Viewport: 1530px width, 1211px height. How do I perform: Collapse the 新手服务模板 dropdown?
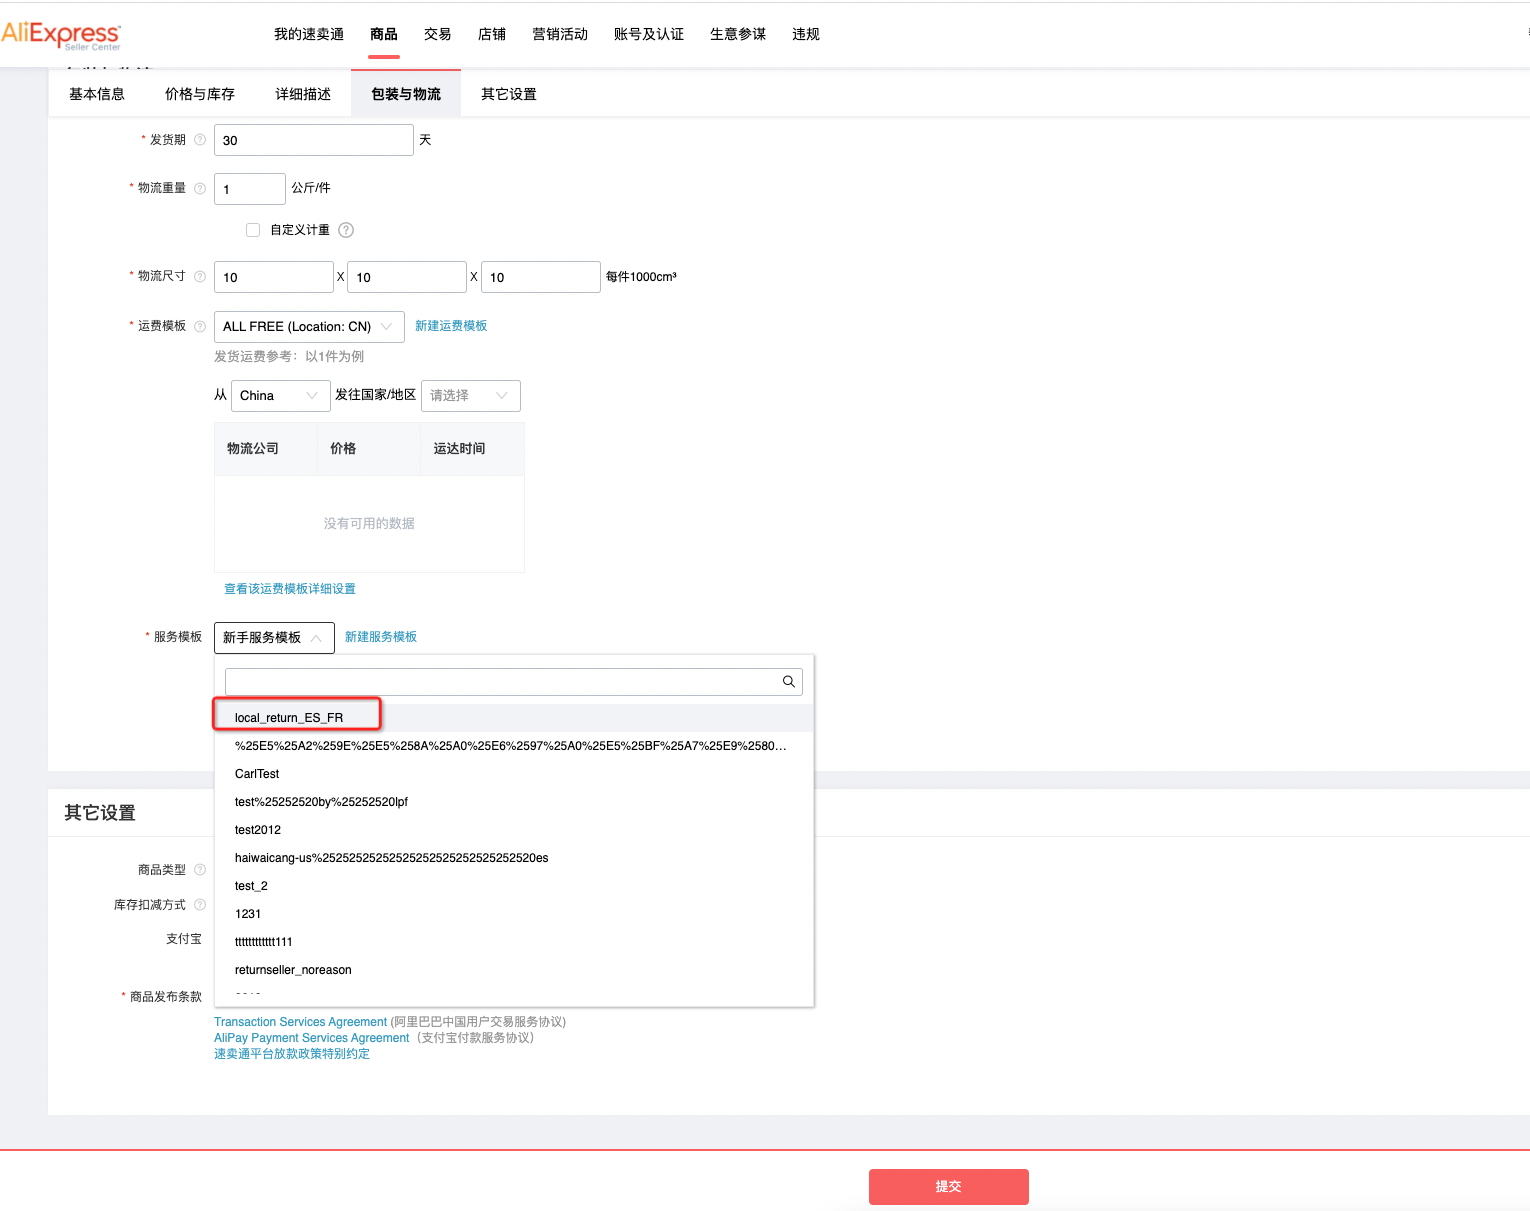[274, 638]
